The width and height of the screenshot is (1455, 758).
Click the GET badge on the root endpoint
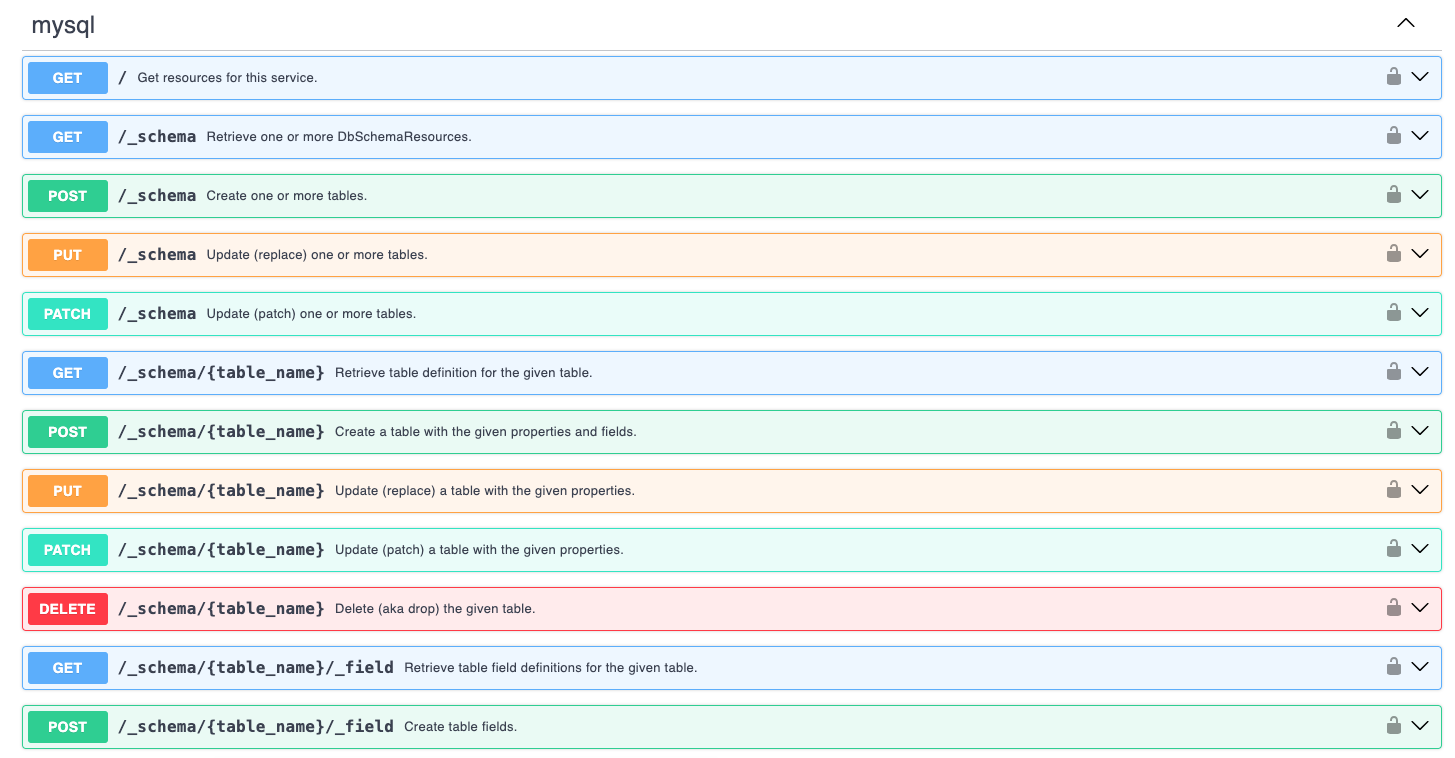click(67, 77)
